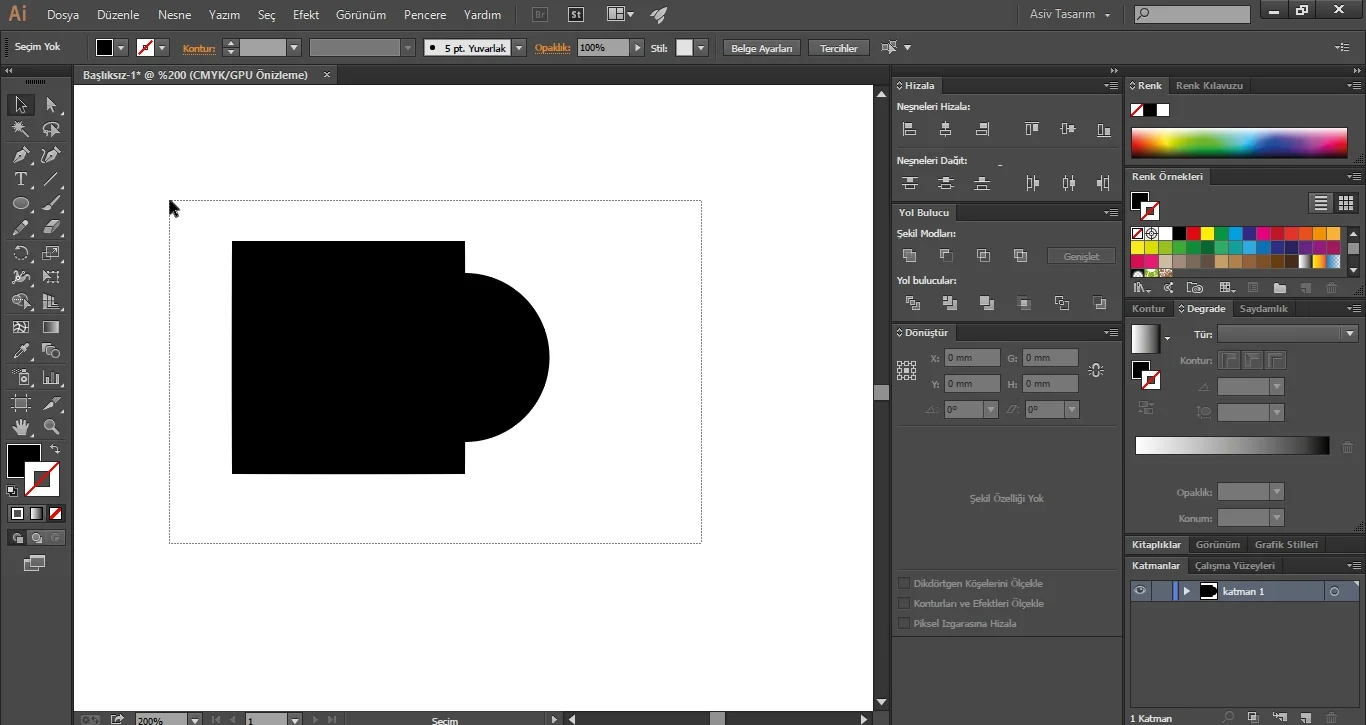Click horizontal align left in Hizala panel
Image resolution: width=1366 pixels, height=725 pixels.
pyautogui.click(x=909, y=129)
